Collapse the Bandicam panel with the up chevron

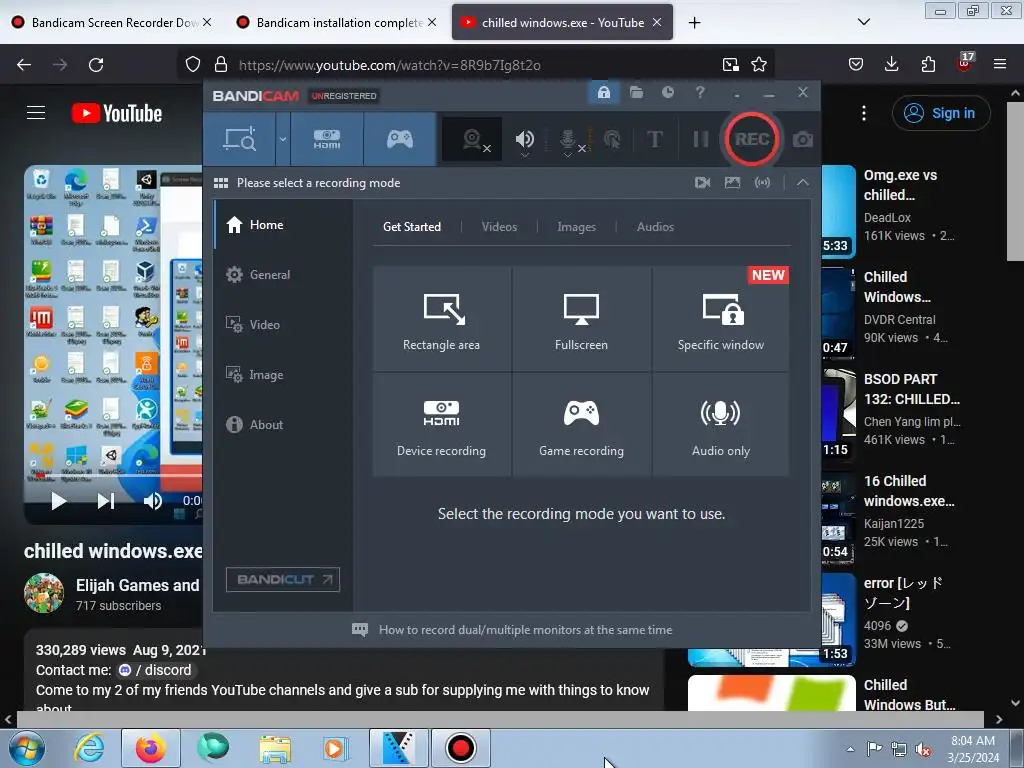point(803,183)
